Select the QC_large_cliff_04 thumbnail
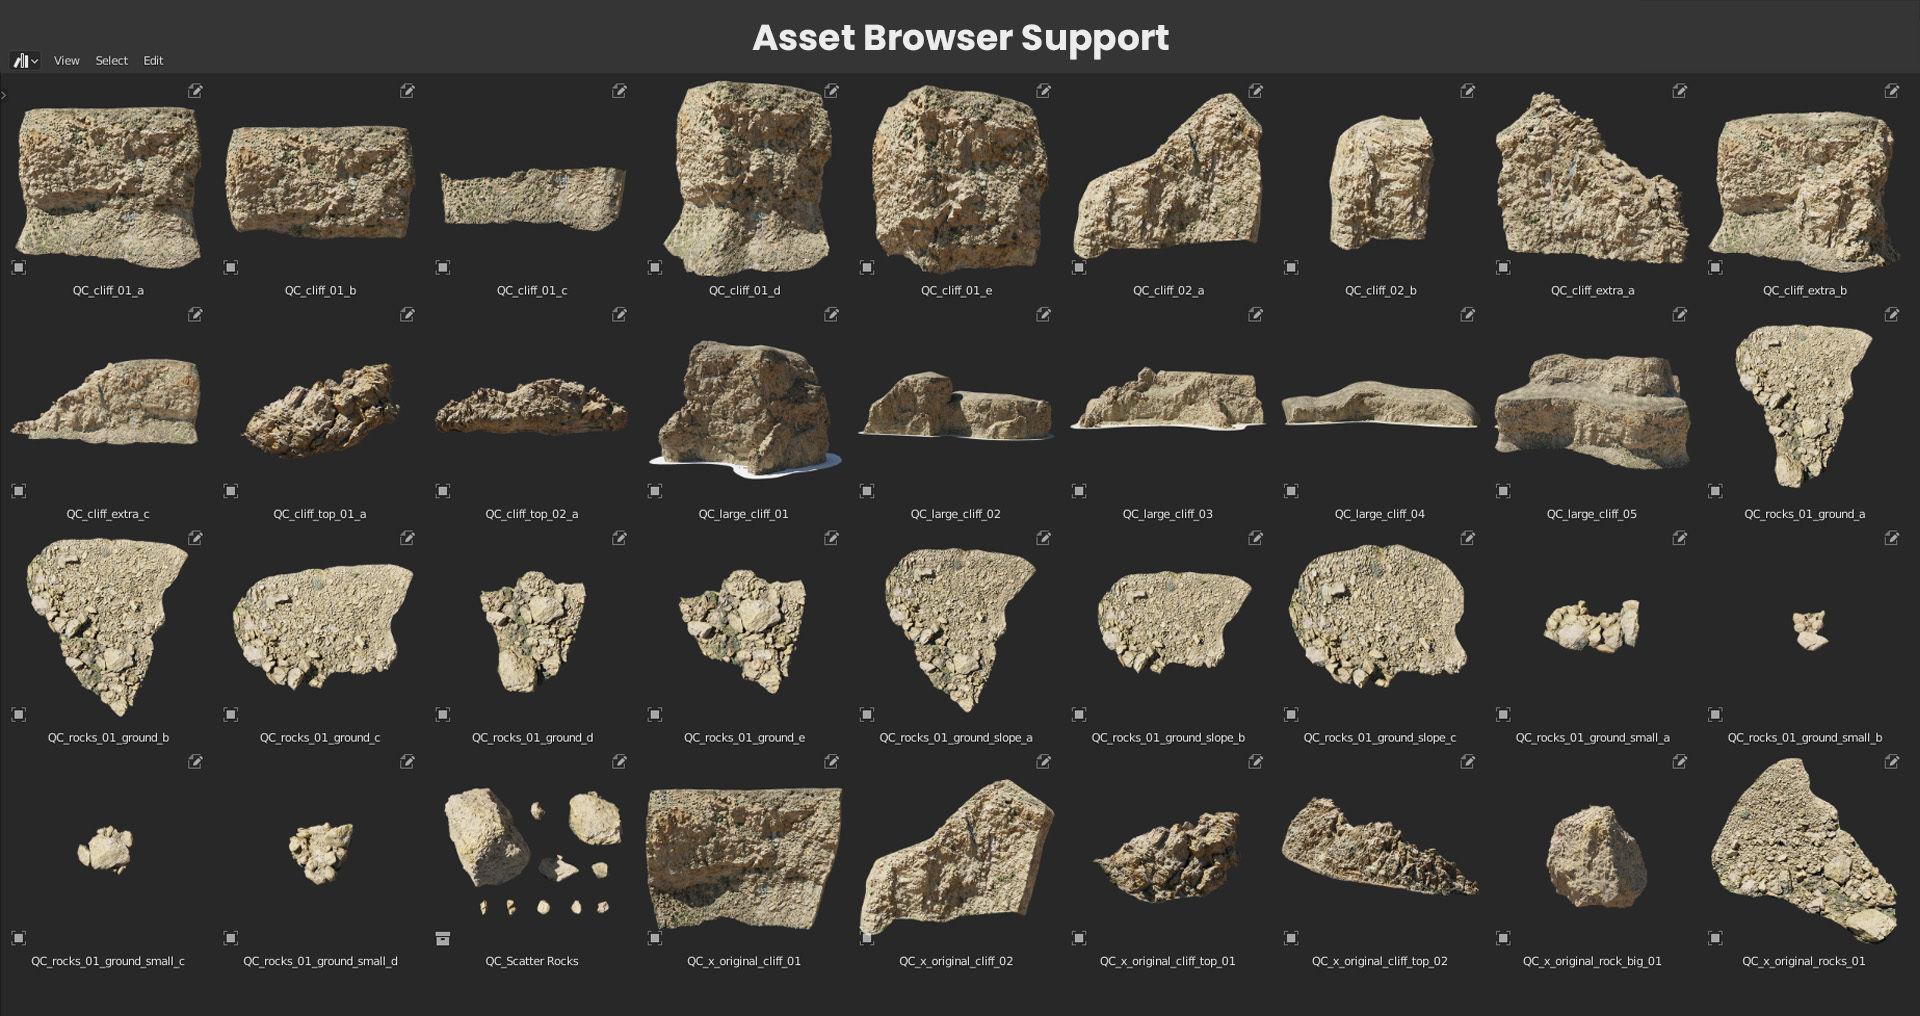 (x=1380, y=403)
